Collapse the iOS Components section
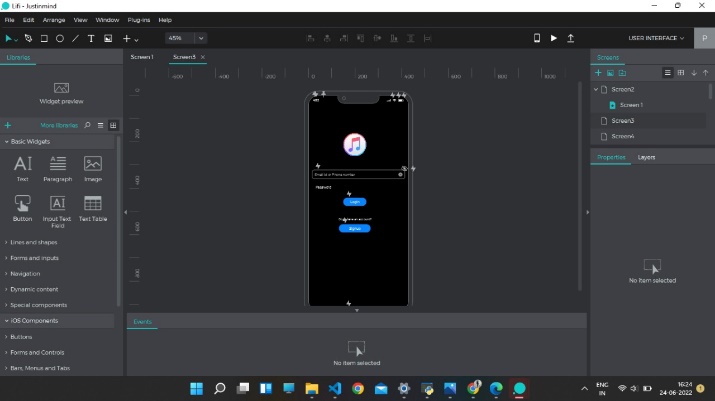The width and height of the screenshot is (715, 401). click(x=6, y=321)
